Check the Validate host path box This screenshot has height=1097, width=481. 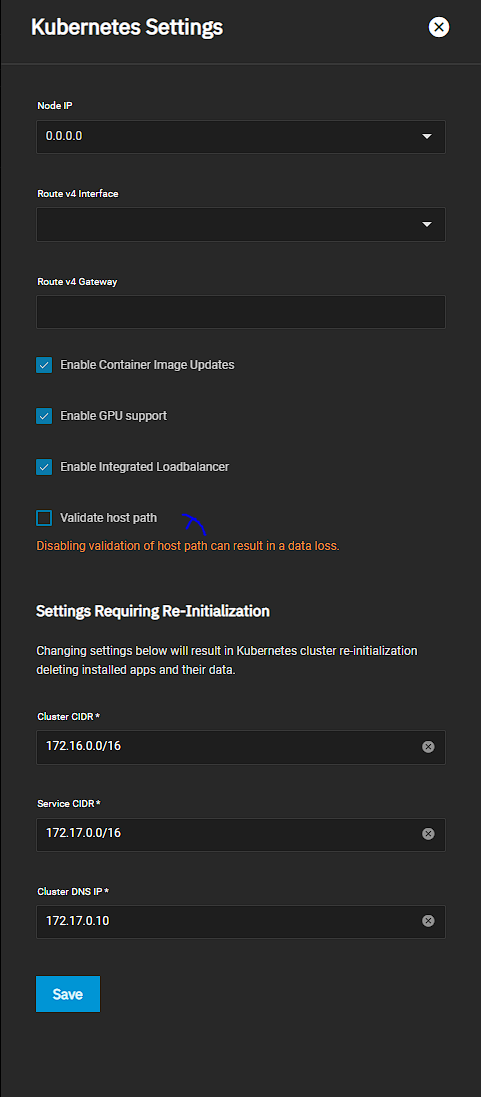click(x=44, y=518)
